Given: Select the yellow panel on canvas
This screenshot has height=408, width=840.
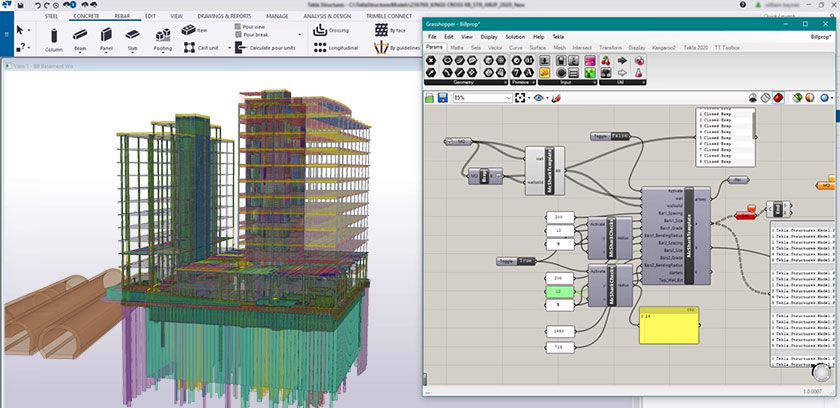Looking at the screenshot, I should [669, 326].
